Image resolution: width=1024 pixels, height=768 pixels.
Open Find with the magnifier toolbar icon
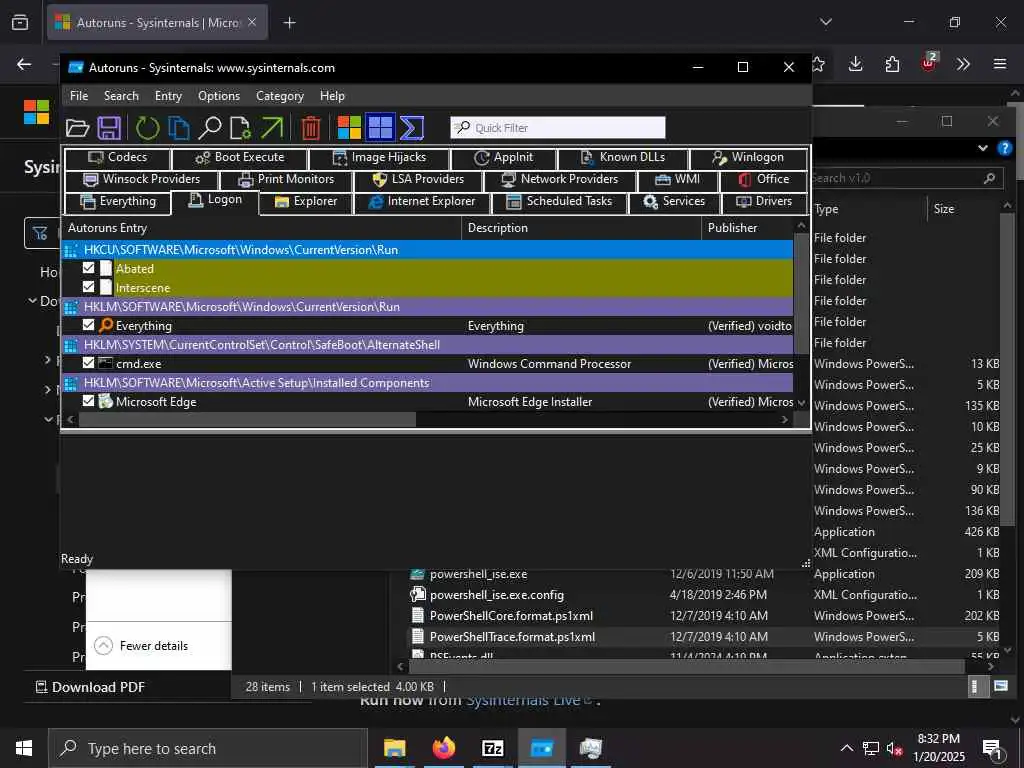(x=210, y=128)
